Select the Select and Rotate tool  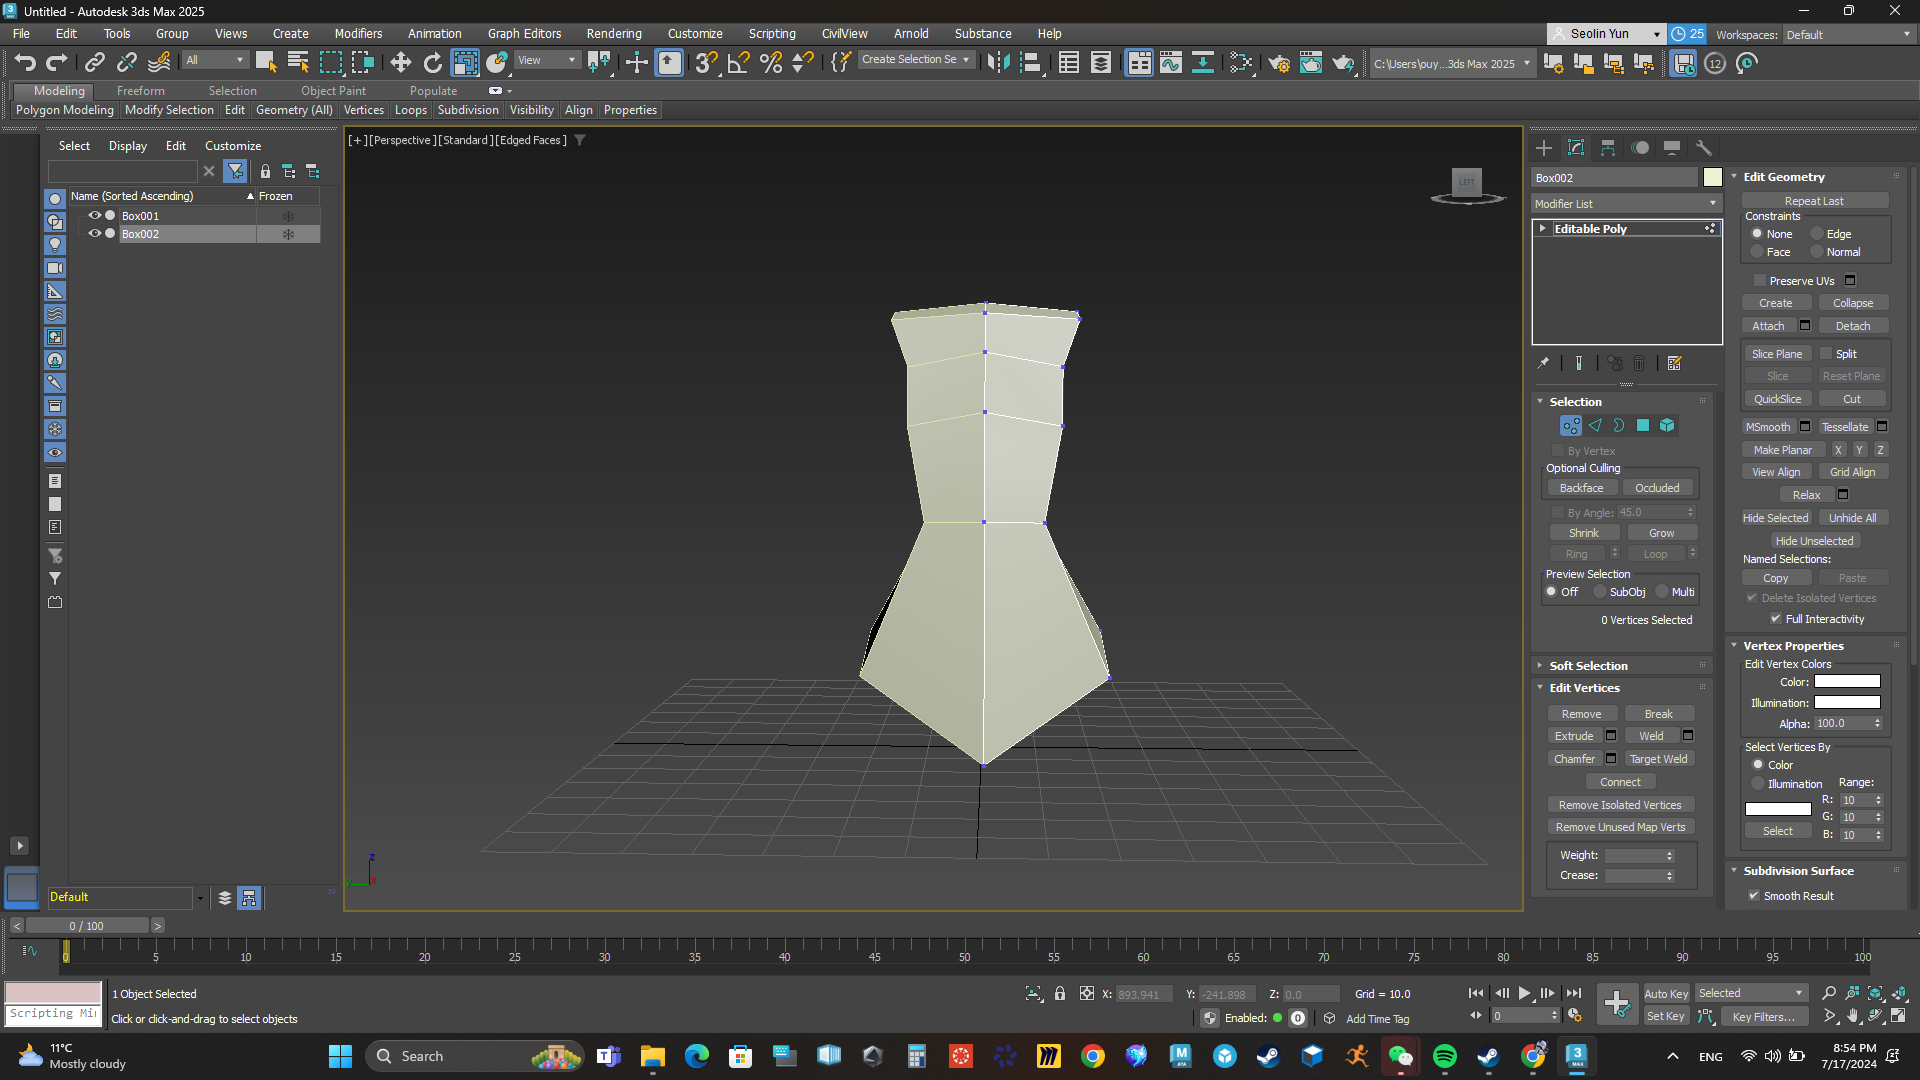point(432,63)
